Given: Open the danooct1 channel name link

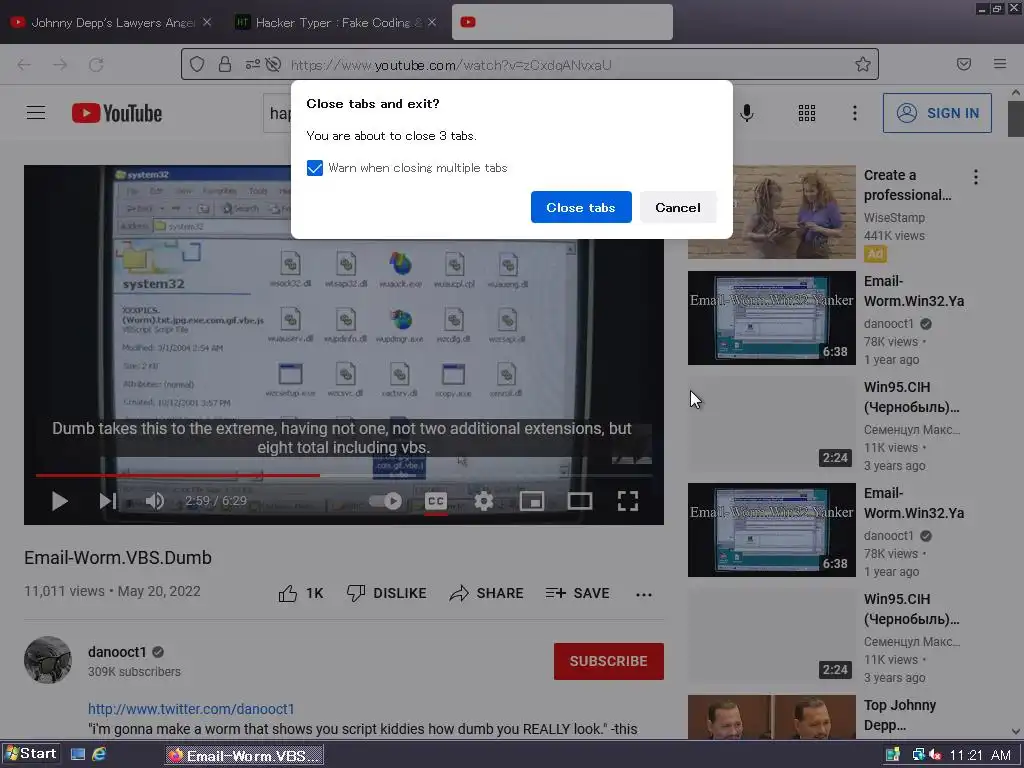Looking at the screenshot, I should tap(118, 652).
